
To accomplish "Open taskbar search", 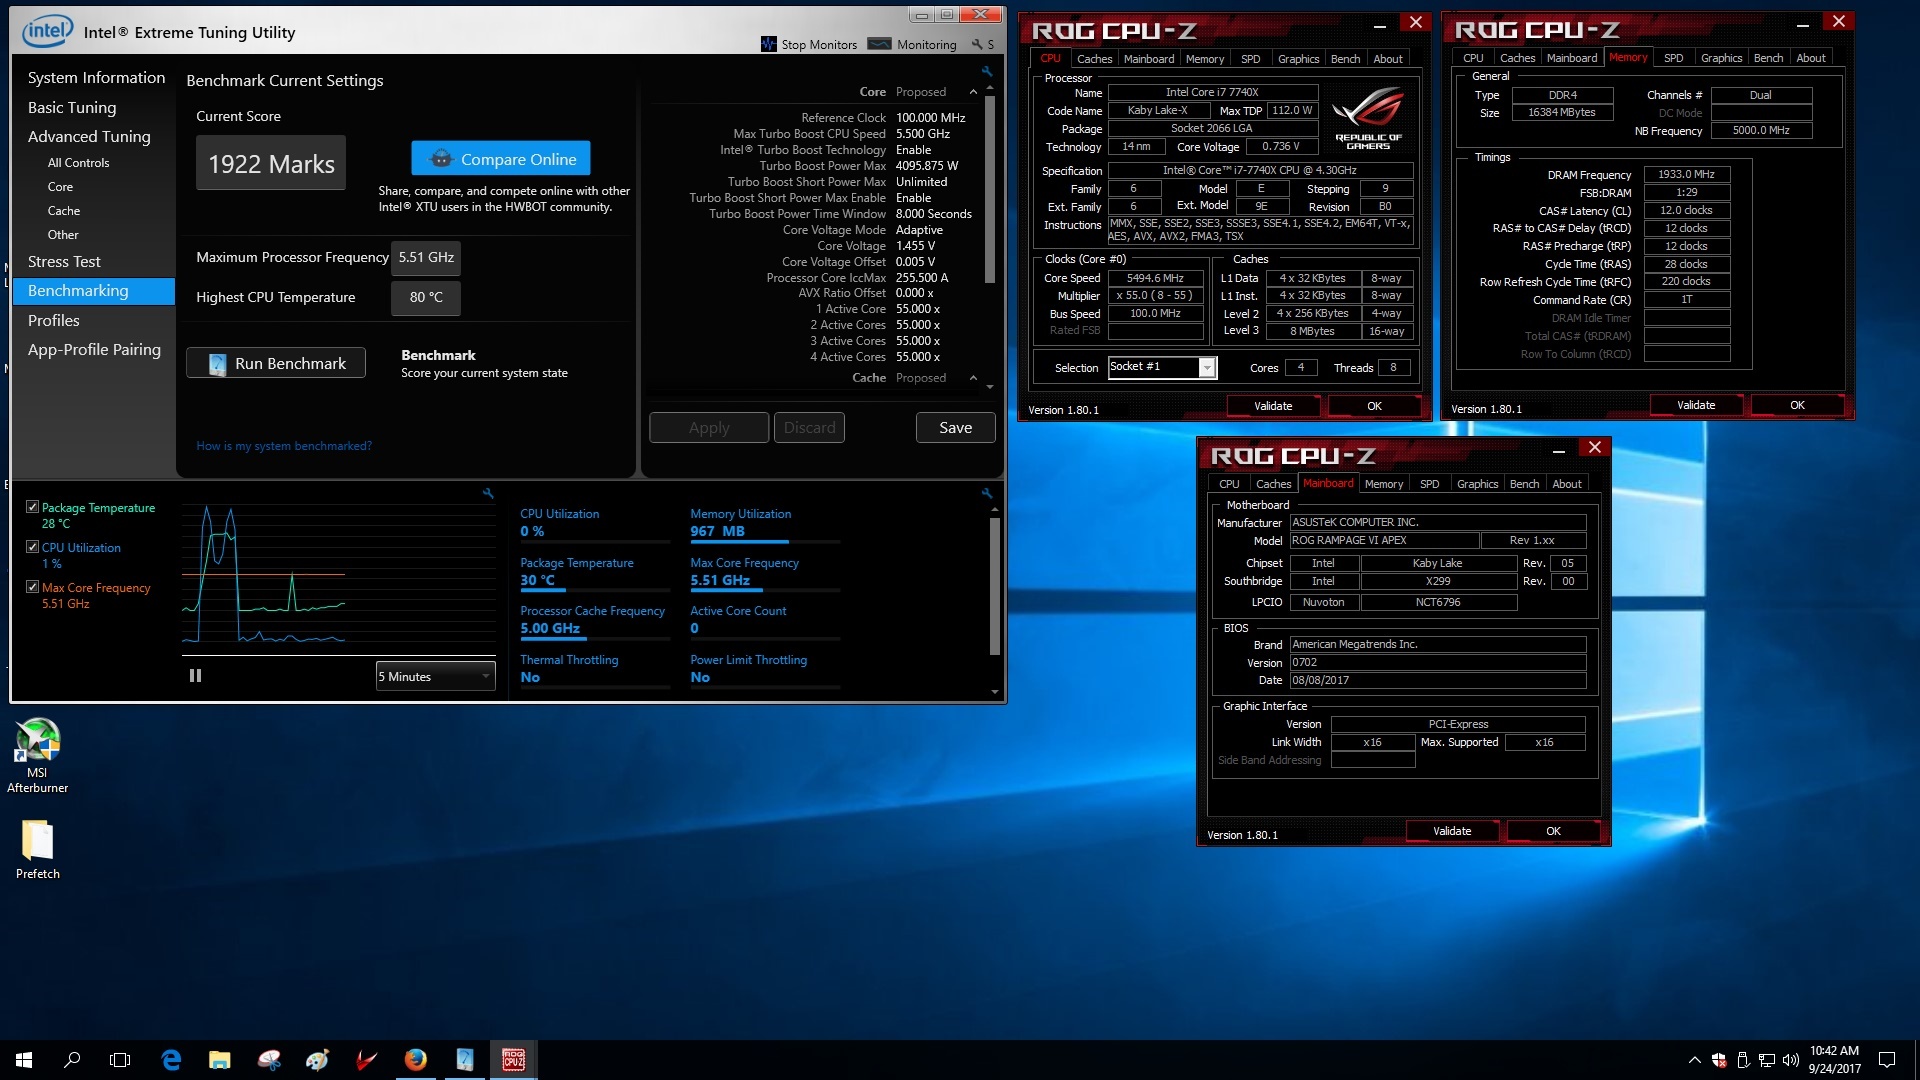I will [x=72, y=1060].
